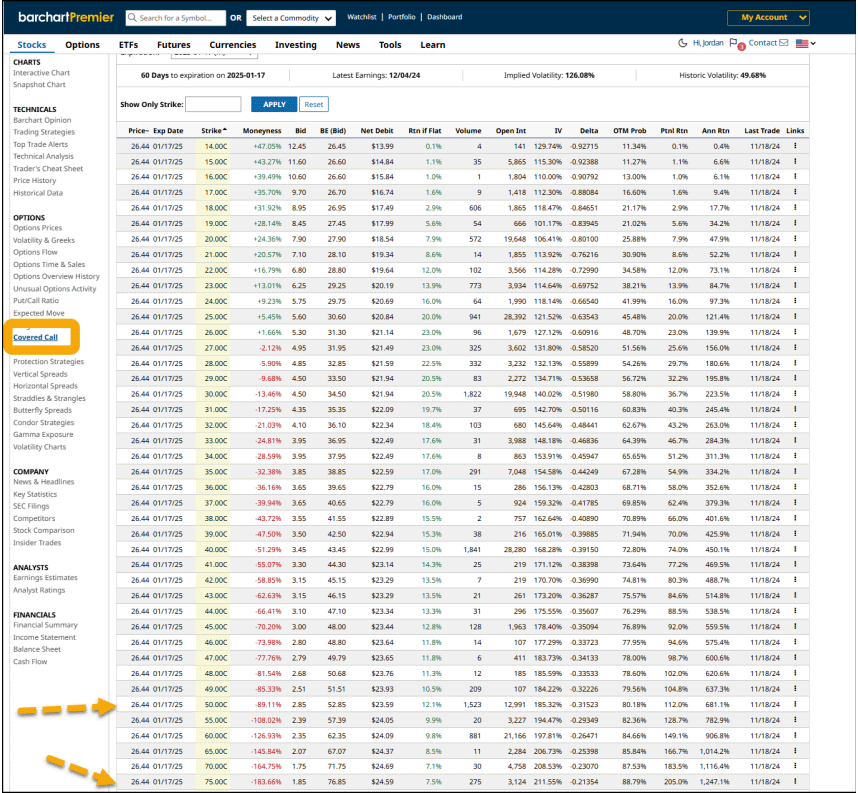Open Unusual Options Activity link
This screenshot has height=793, width=858.
tap(54, 289)
